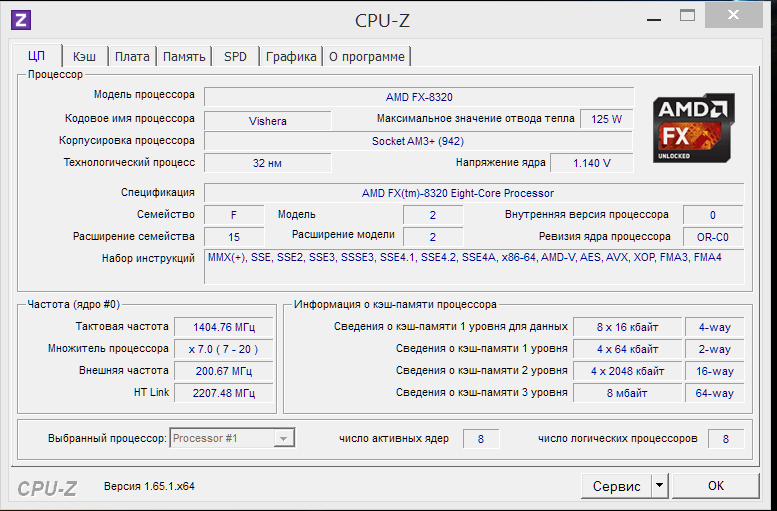Click the Сервис button
The width and height of the screenshot is (777, 511).
616,486
